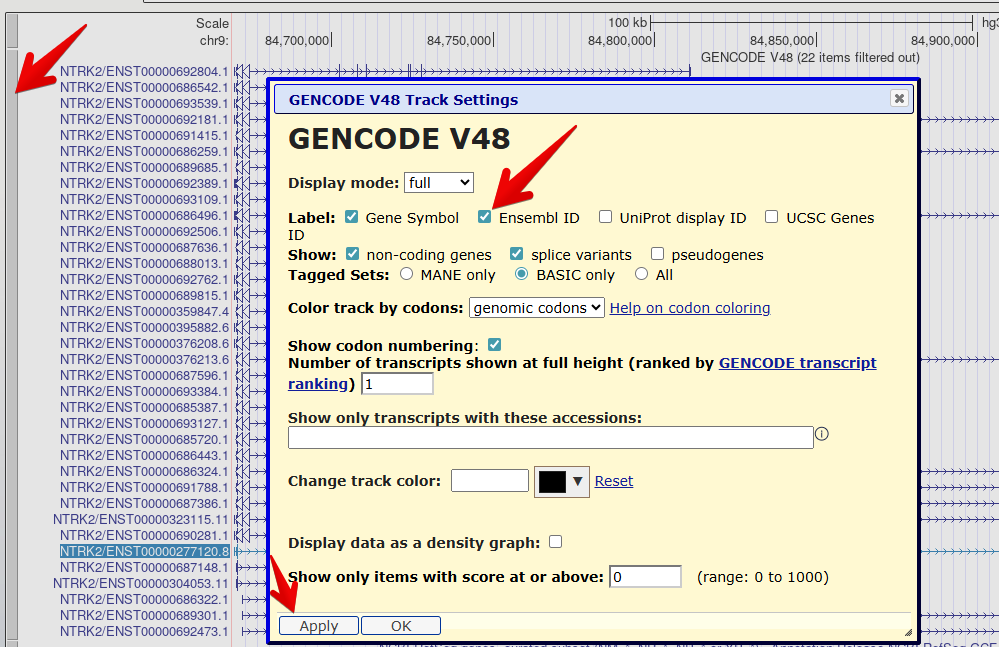Click the accessions filter text field
Viewport: 999px width, 647px height.
tap(550, 438)
